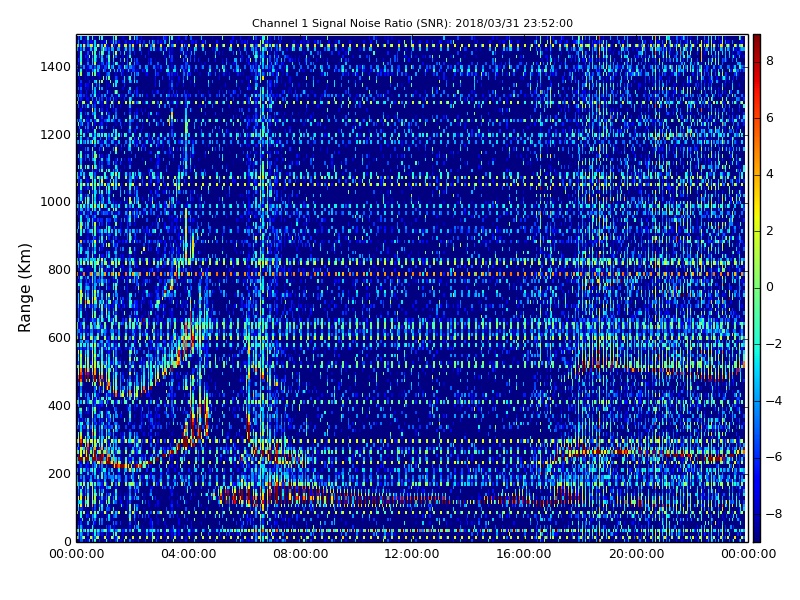Image resolution: width=800 pixels, height=600 pixels.
Task: Click the 800 range tick label
Action: 60,270
